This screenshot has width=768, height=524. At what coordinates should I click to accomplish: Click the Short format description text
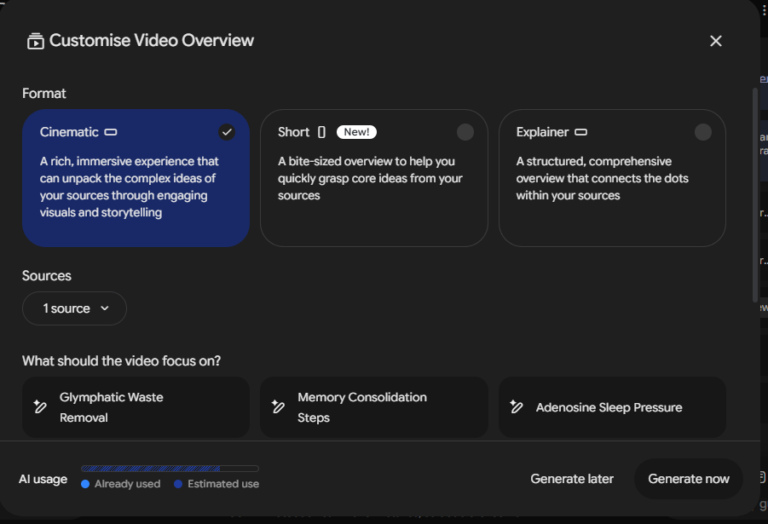[x=370, y=178]
